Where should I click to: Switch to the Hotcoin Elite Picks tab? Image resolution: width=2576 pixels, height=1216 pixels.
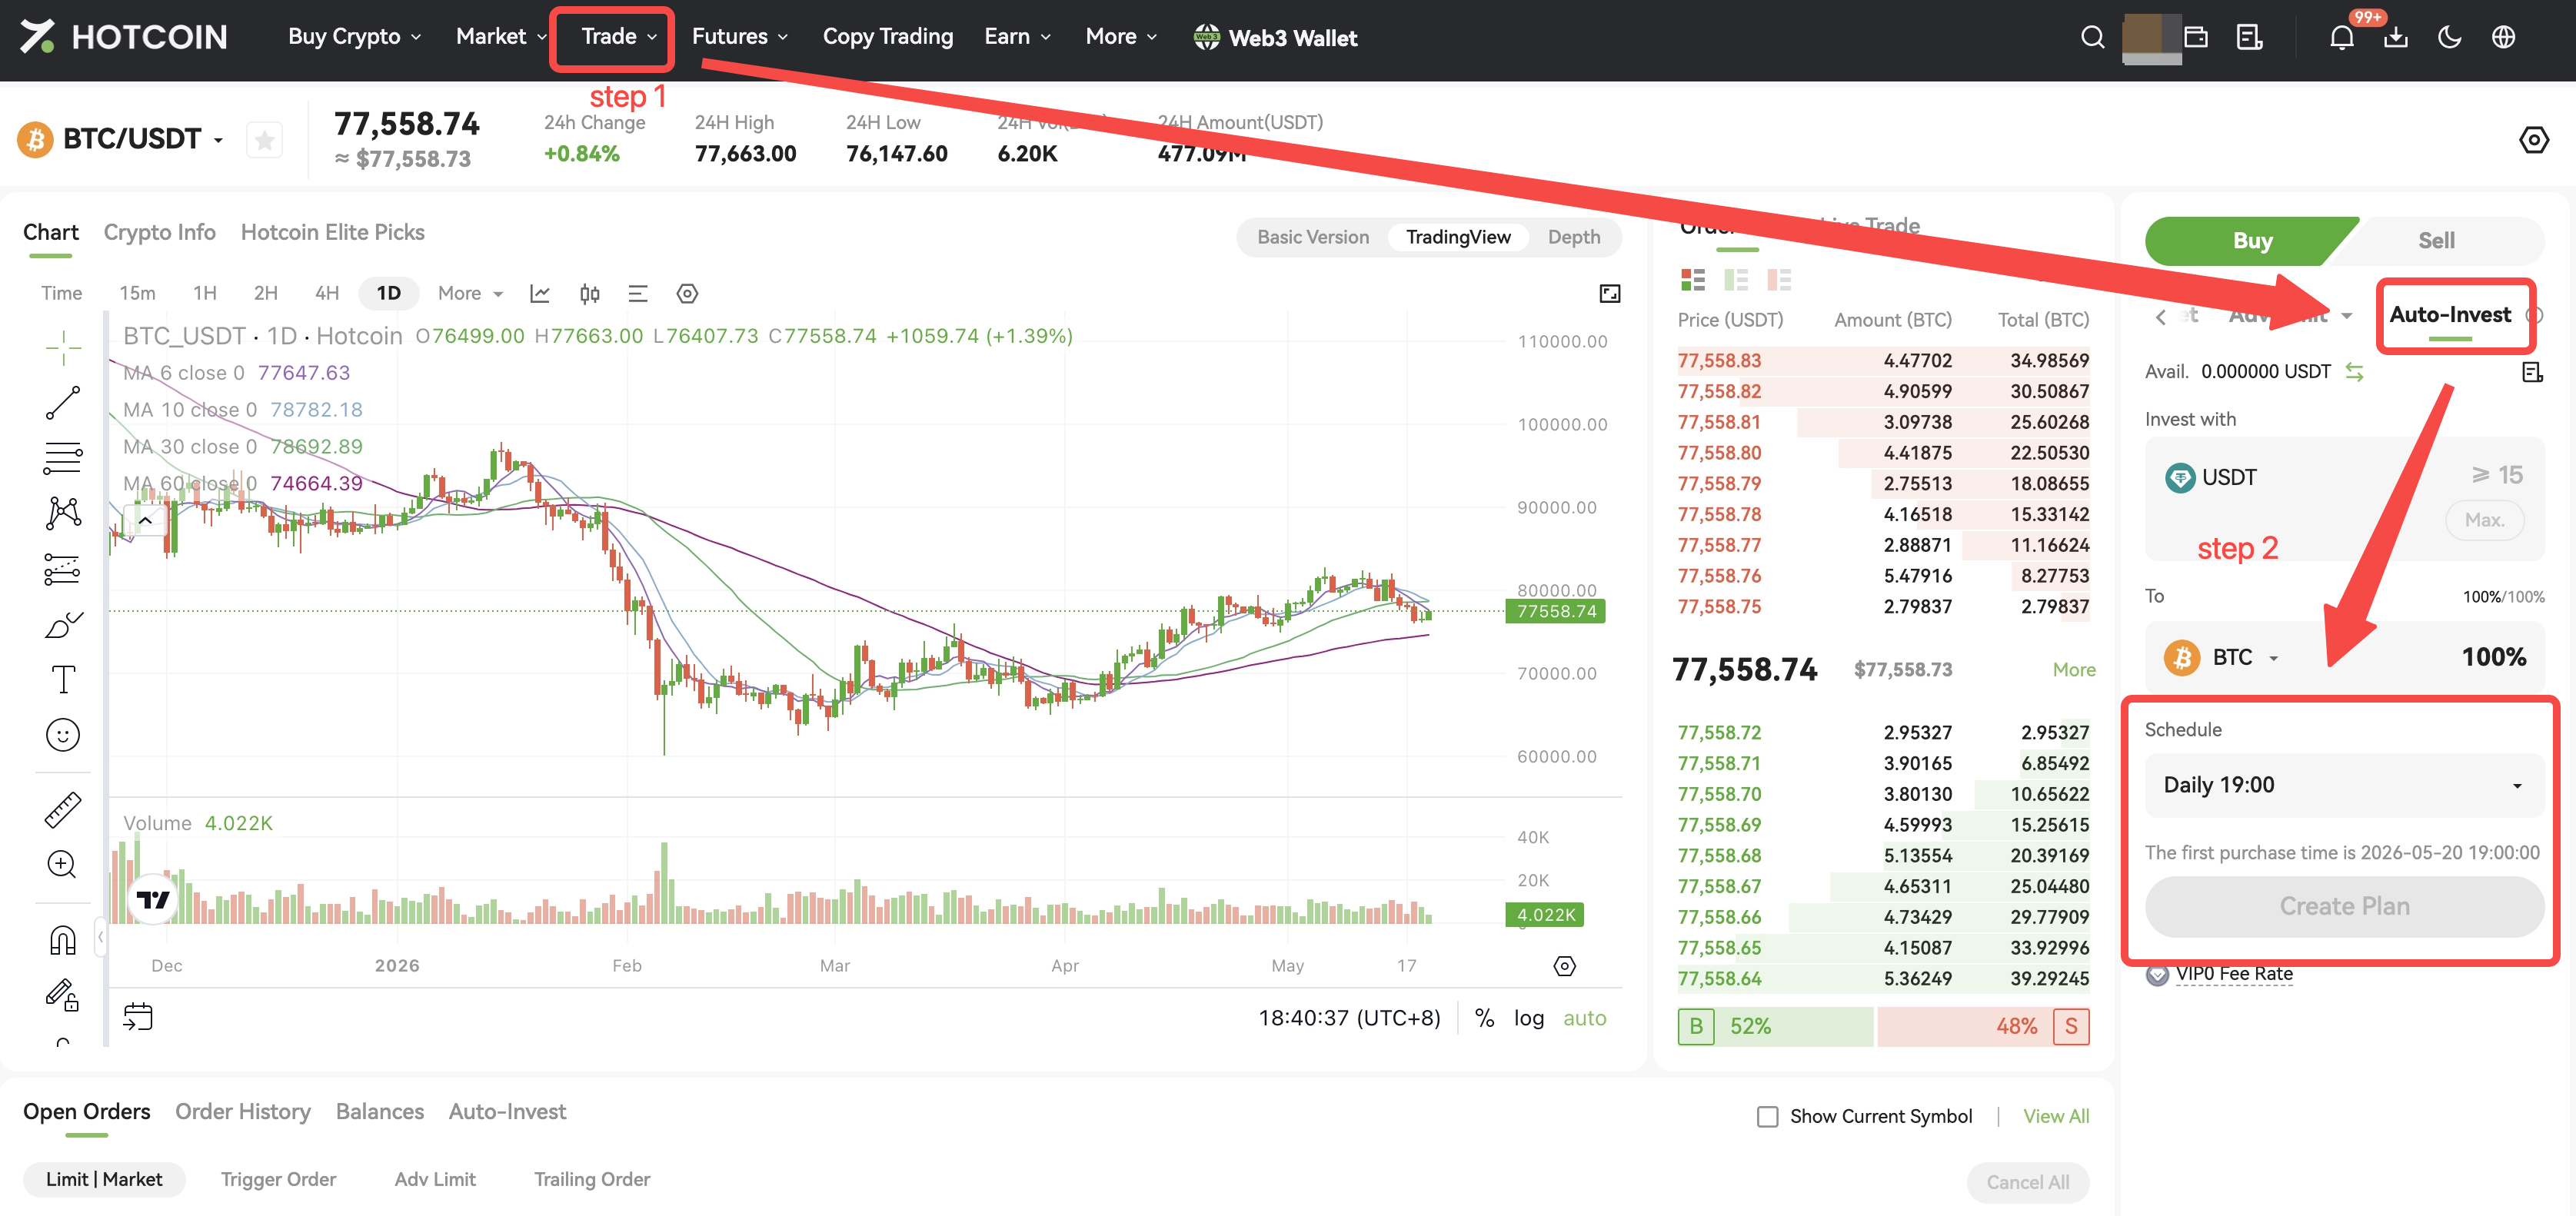pos(333,232)
